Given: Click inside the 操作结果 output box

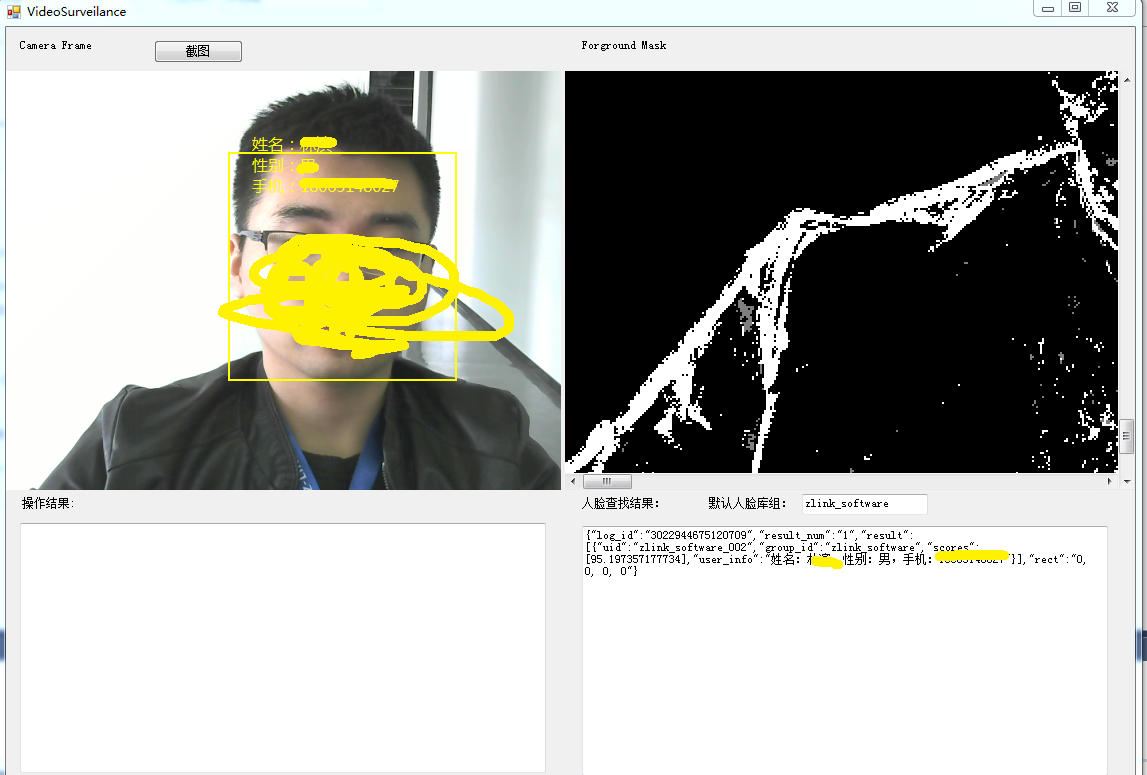Looking at the screenshot, I should point(283,648).
